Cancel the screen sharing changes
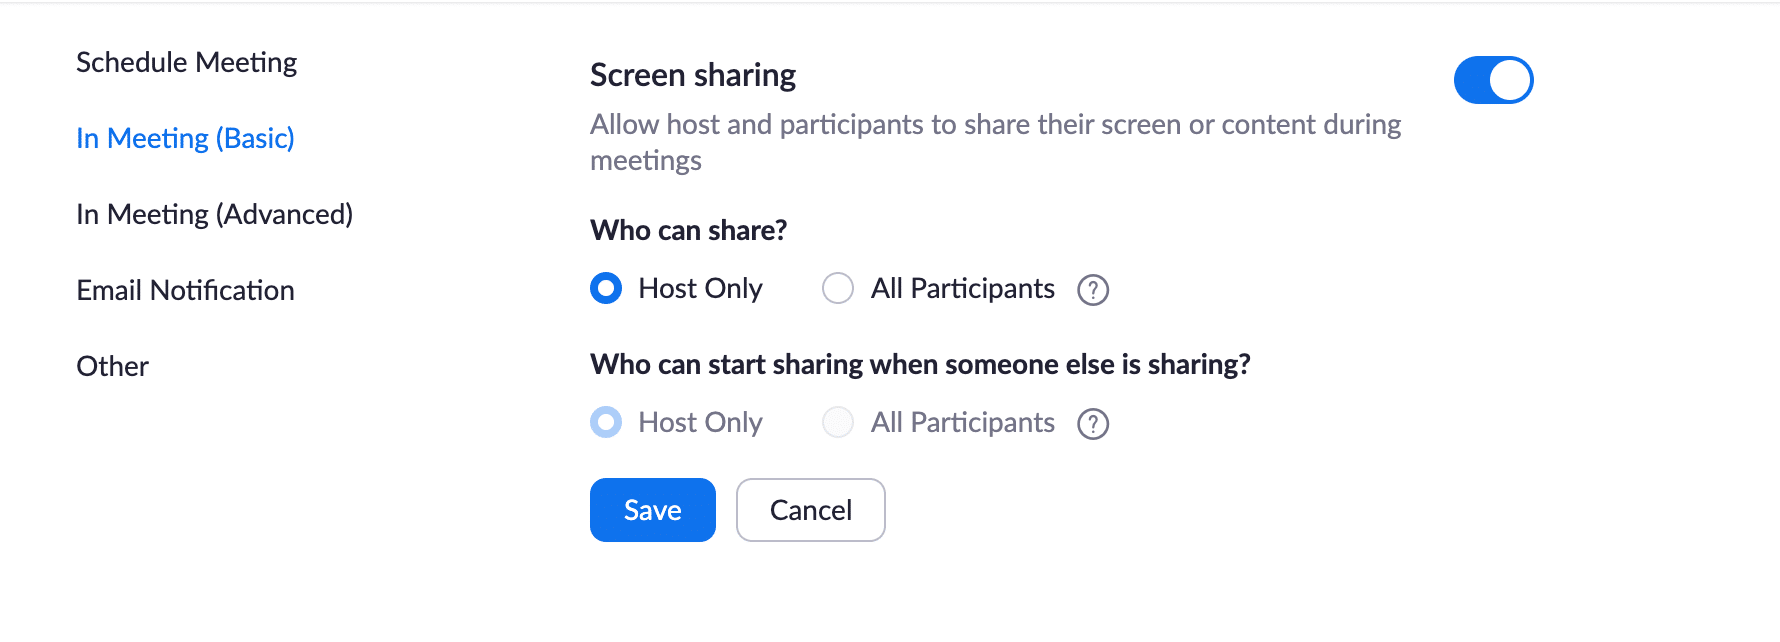This screenshot has height=642, width=1780. click(811, 510)
